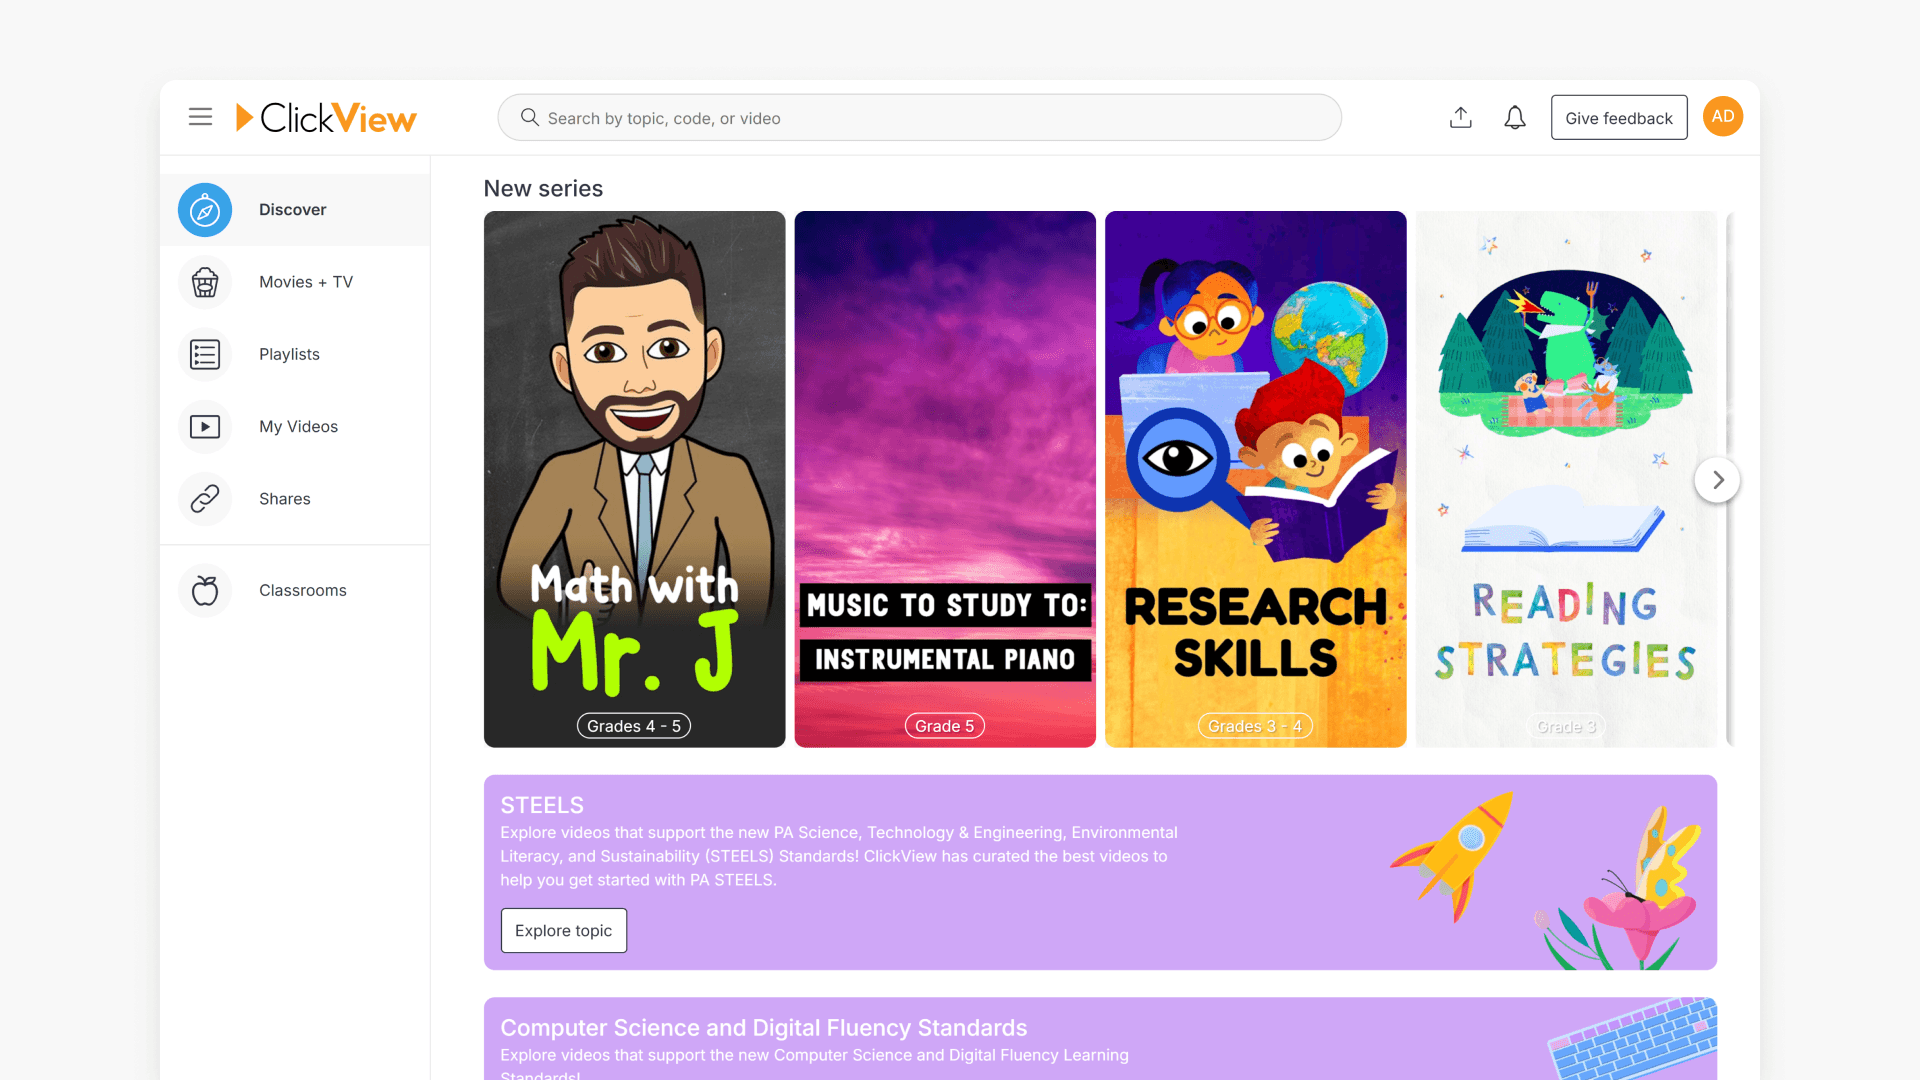Open the Discover section via compass icon
Viewport: 1920px width, 1080px height.
[204, 210]
